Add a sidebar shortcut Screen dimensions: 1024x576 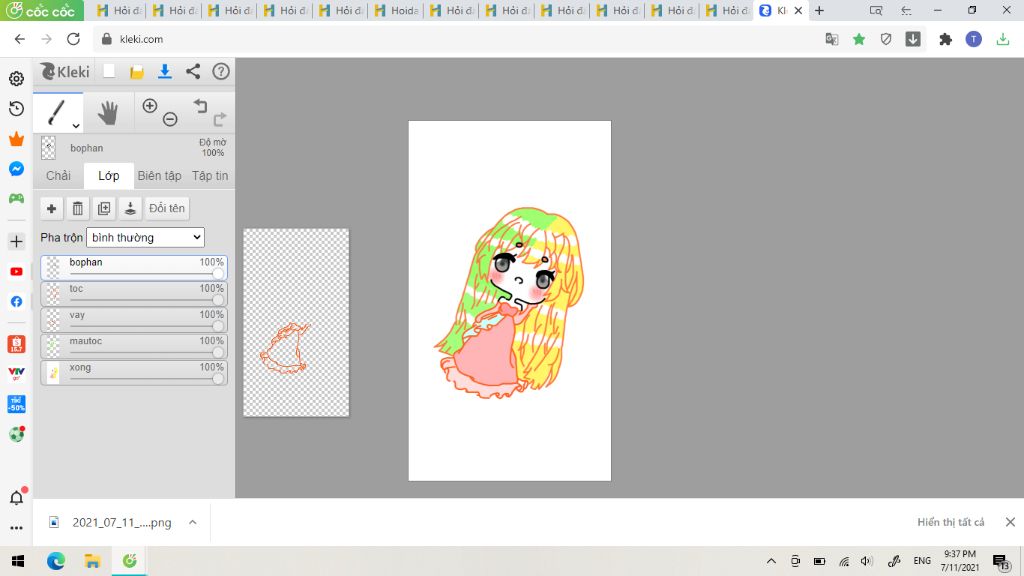tap(16, 242)
